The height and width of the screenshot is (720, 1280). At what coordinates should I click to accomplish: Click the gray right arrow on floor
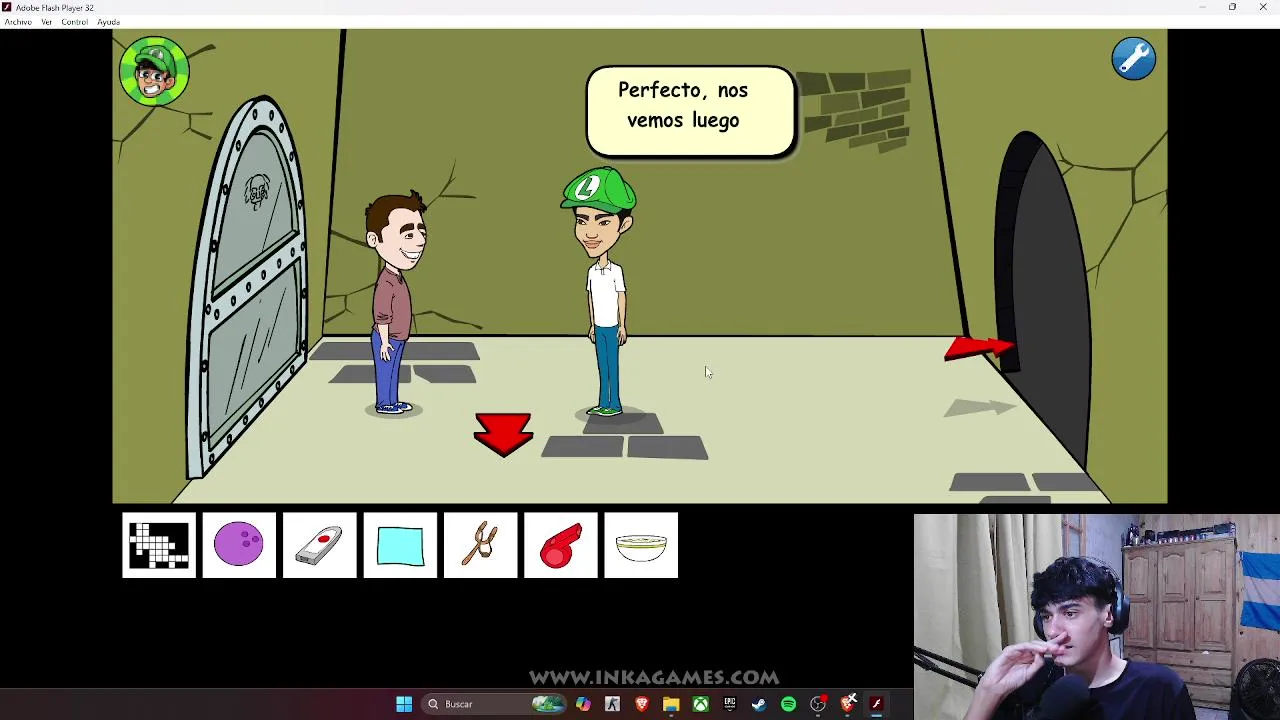(979, 408)
